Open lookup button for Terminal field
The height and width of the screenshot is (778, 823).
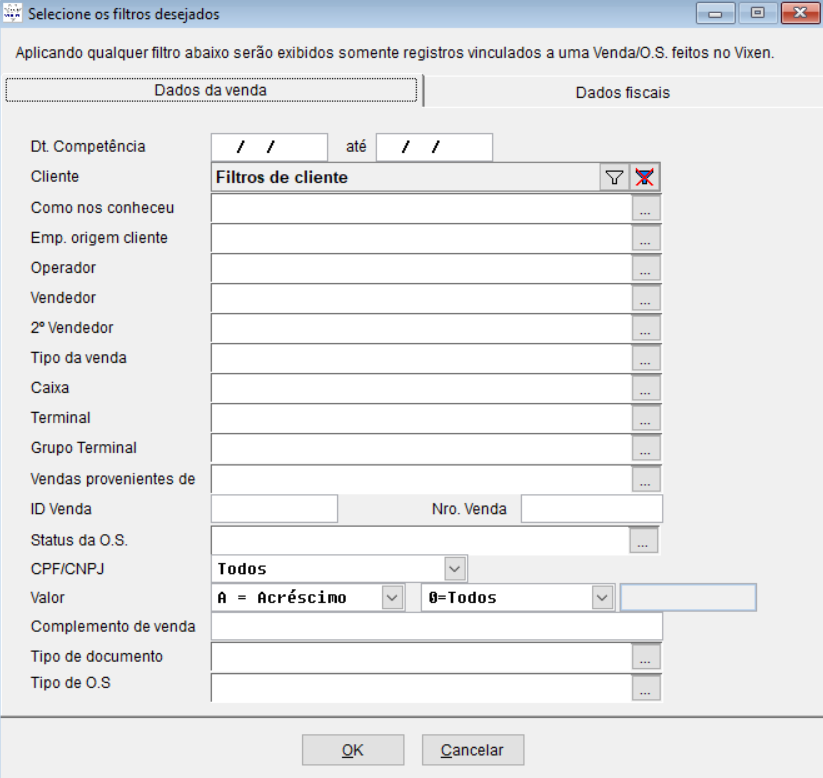point(646,417)
